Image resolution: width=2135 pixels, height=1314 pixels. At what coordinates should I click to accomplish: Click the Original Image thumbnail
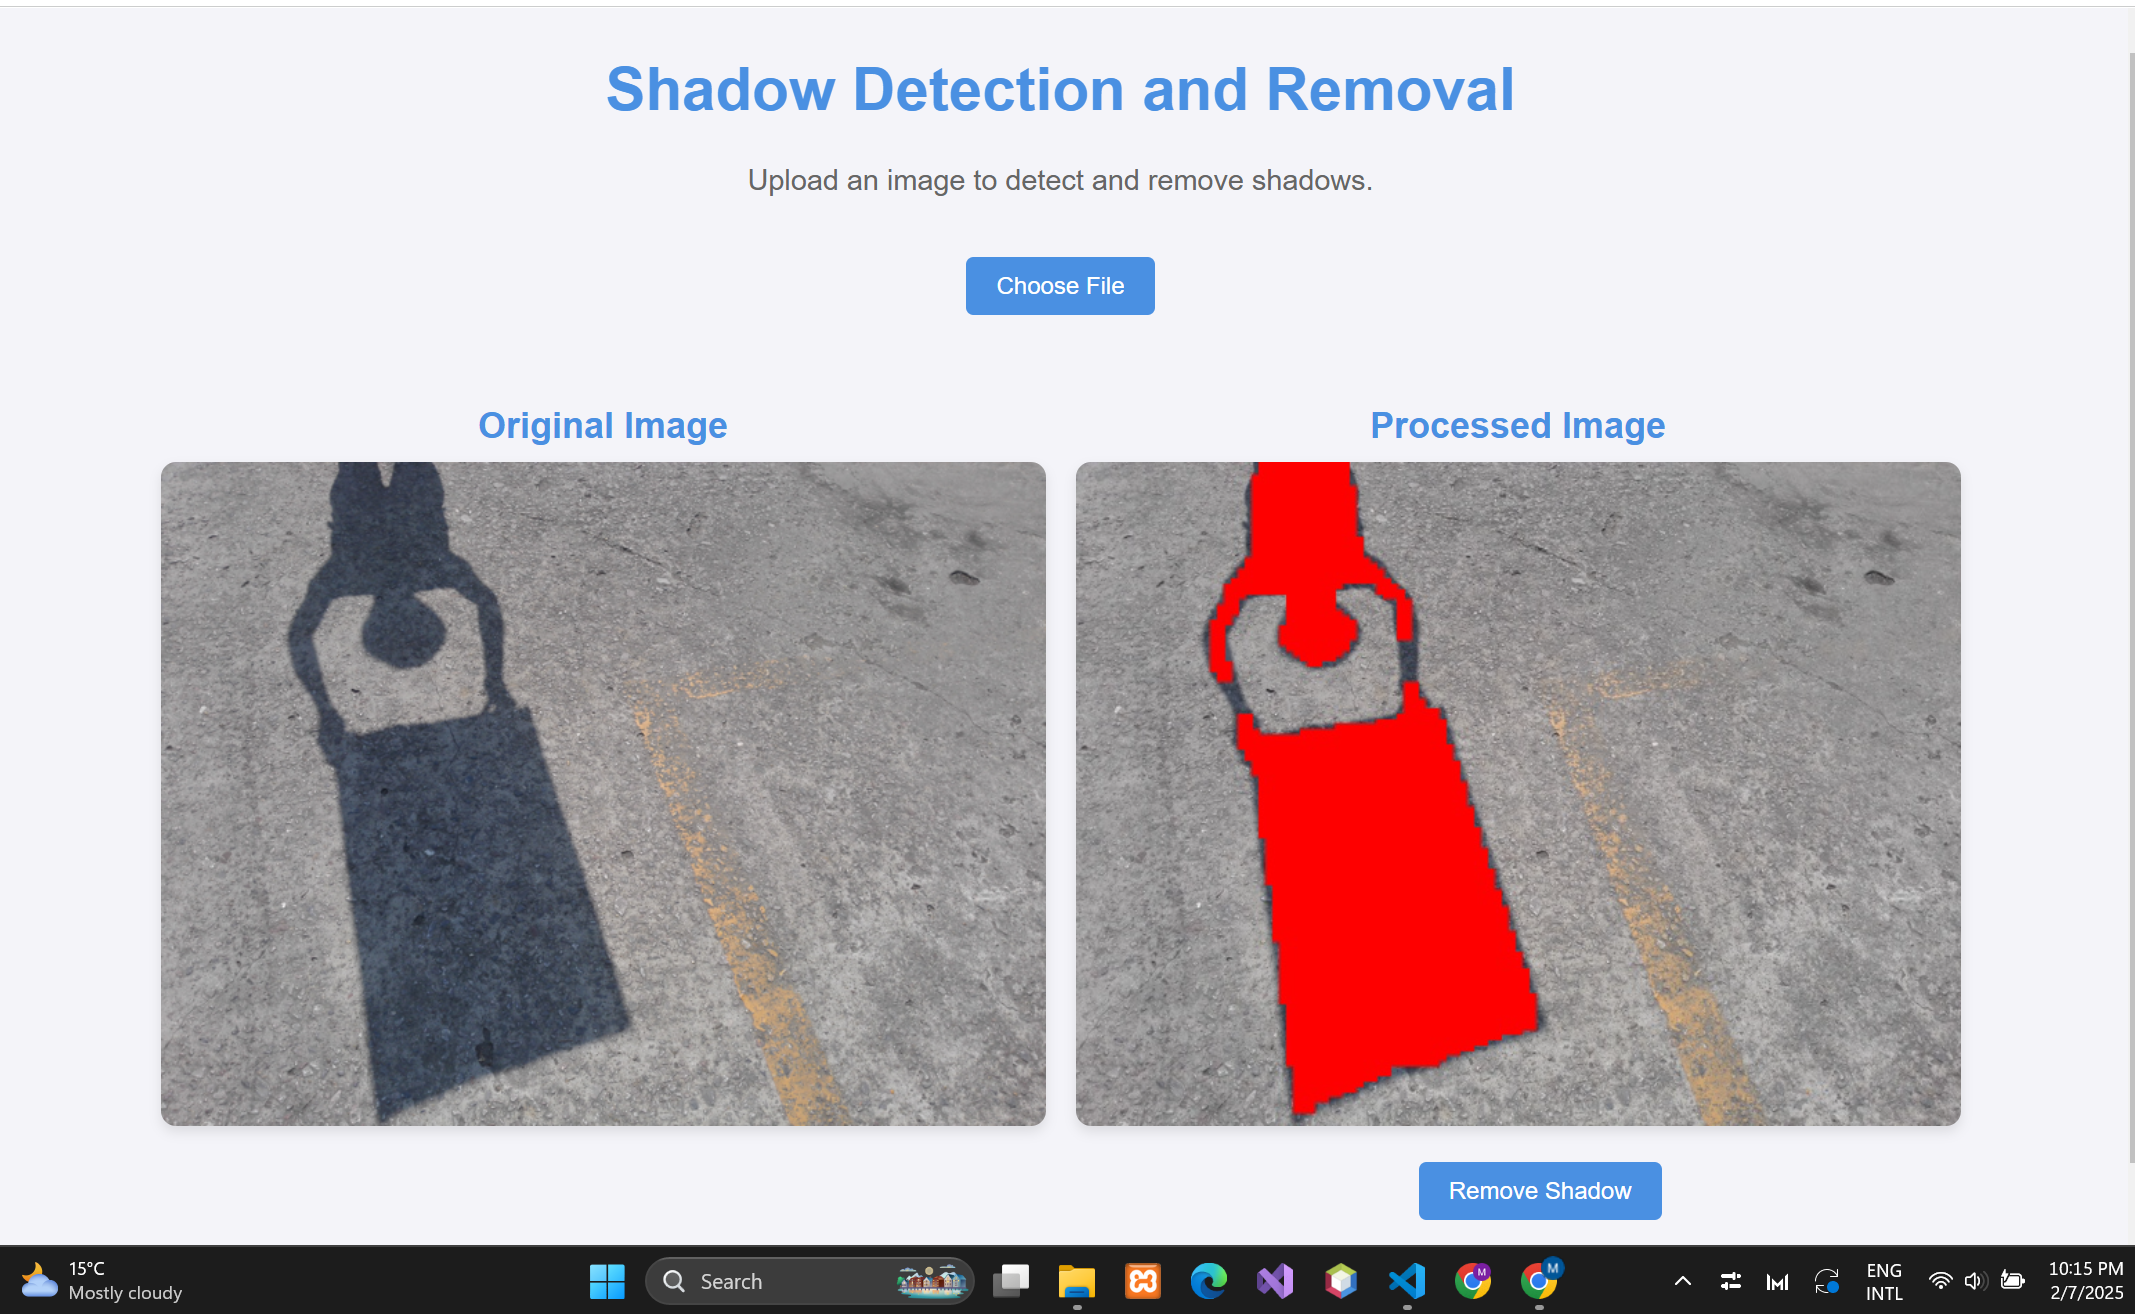pos(603,793)
